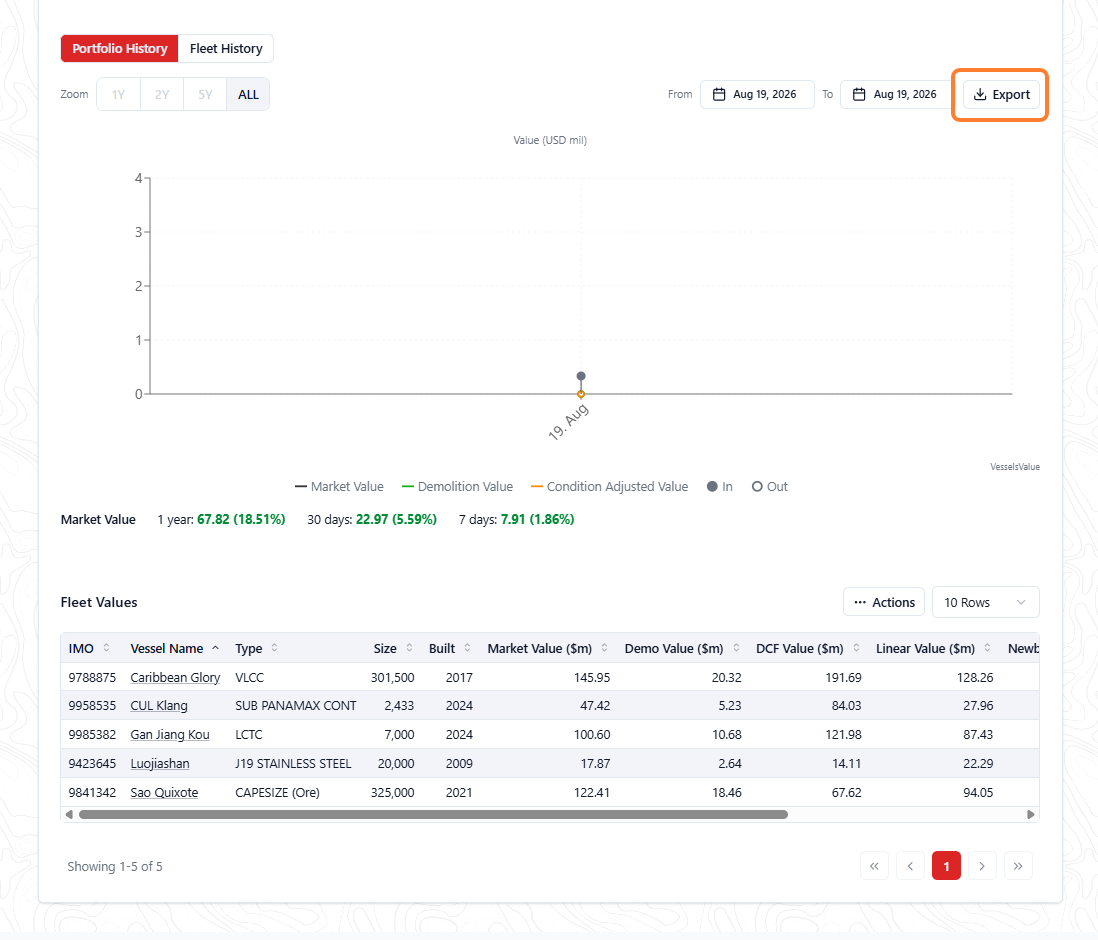Open CUL Klang vessel link
This screenshot has width=1098, height=940.
pyautogui.click(x=159, y=705)
